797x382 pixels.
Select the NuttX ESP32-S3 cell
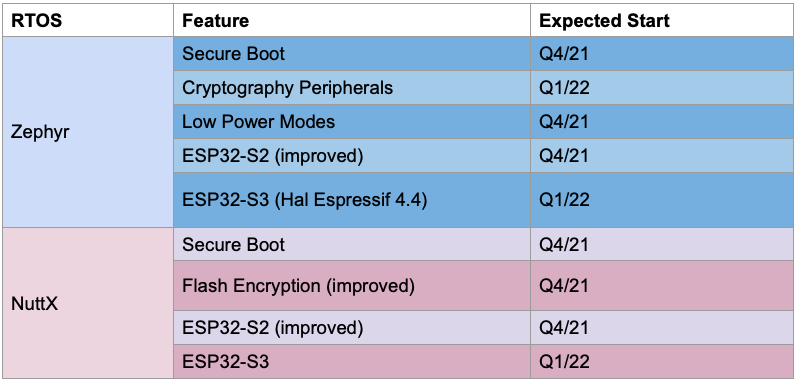[352, 361]
